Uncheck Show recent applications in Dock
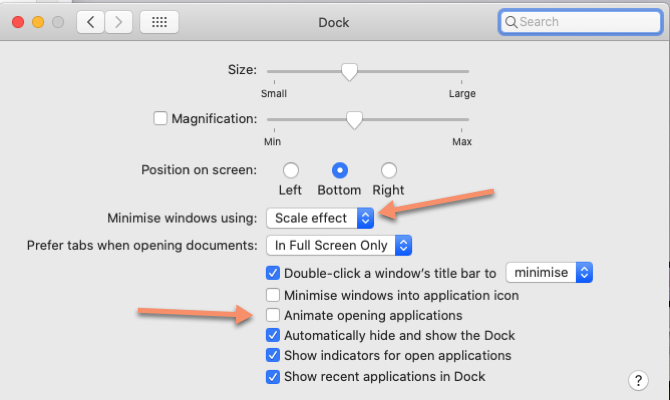 [273, 376]
